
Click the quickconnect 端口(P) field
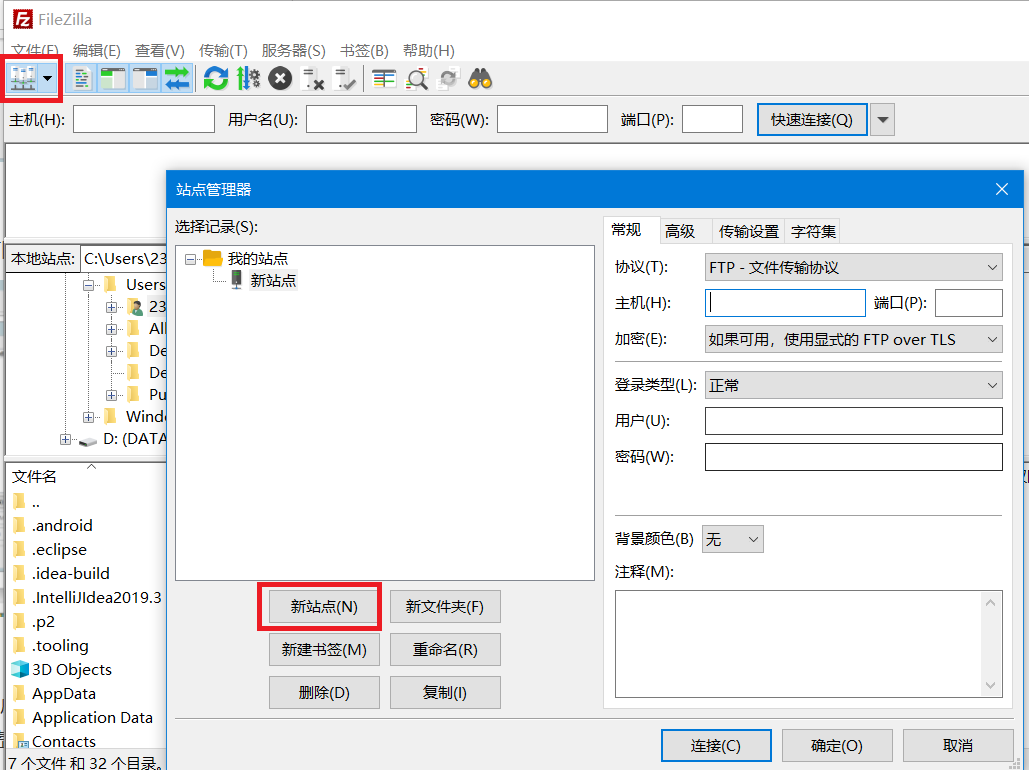[x=712, y=119]
